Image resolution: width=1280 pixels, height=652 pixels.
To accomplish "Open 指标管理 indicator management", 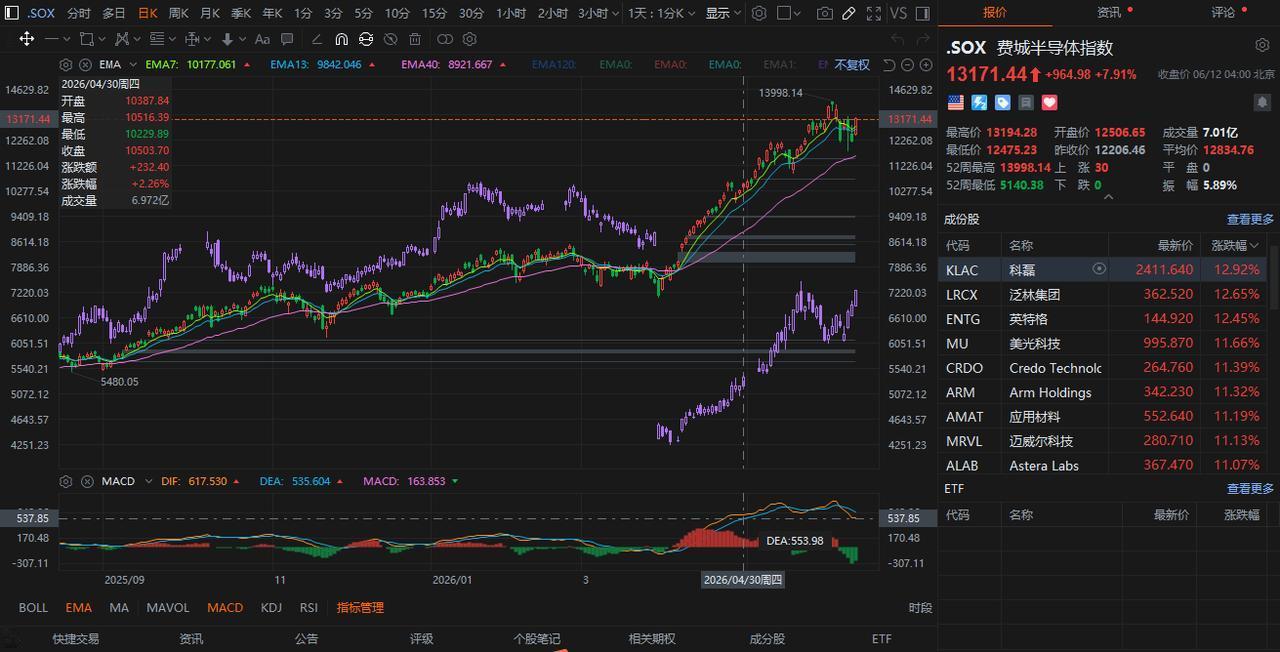I will 360,607.
